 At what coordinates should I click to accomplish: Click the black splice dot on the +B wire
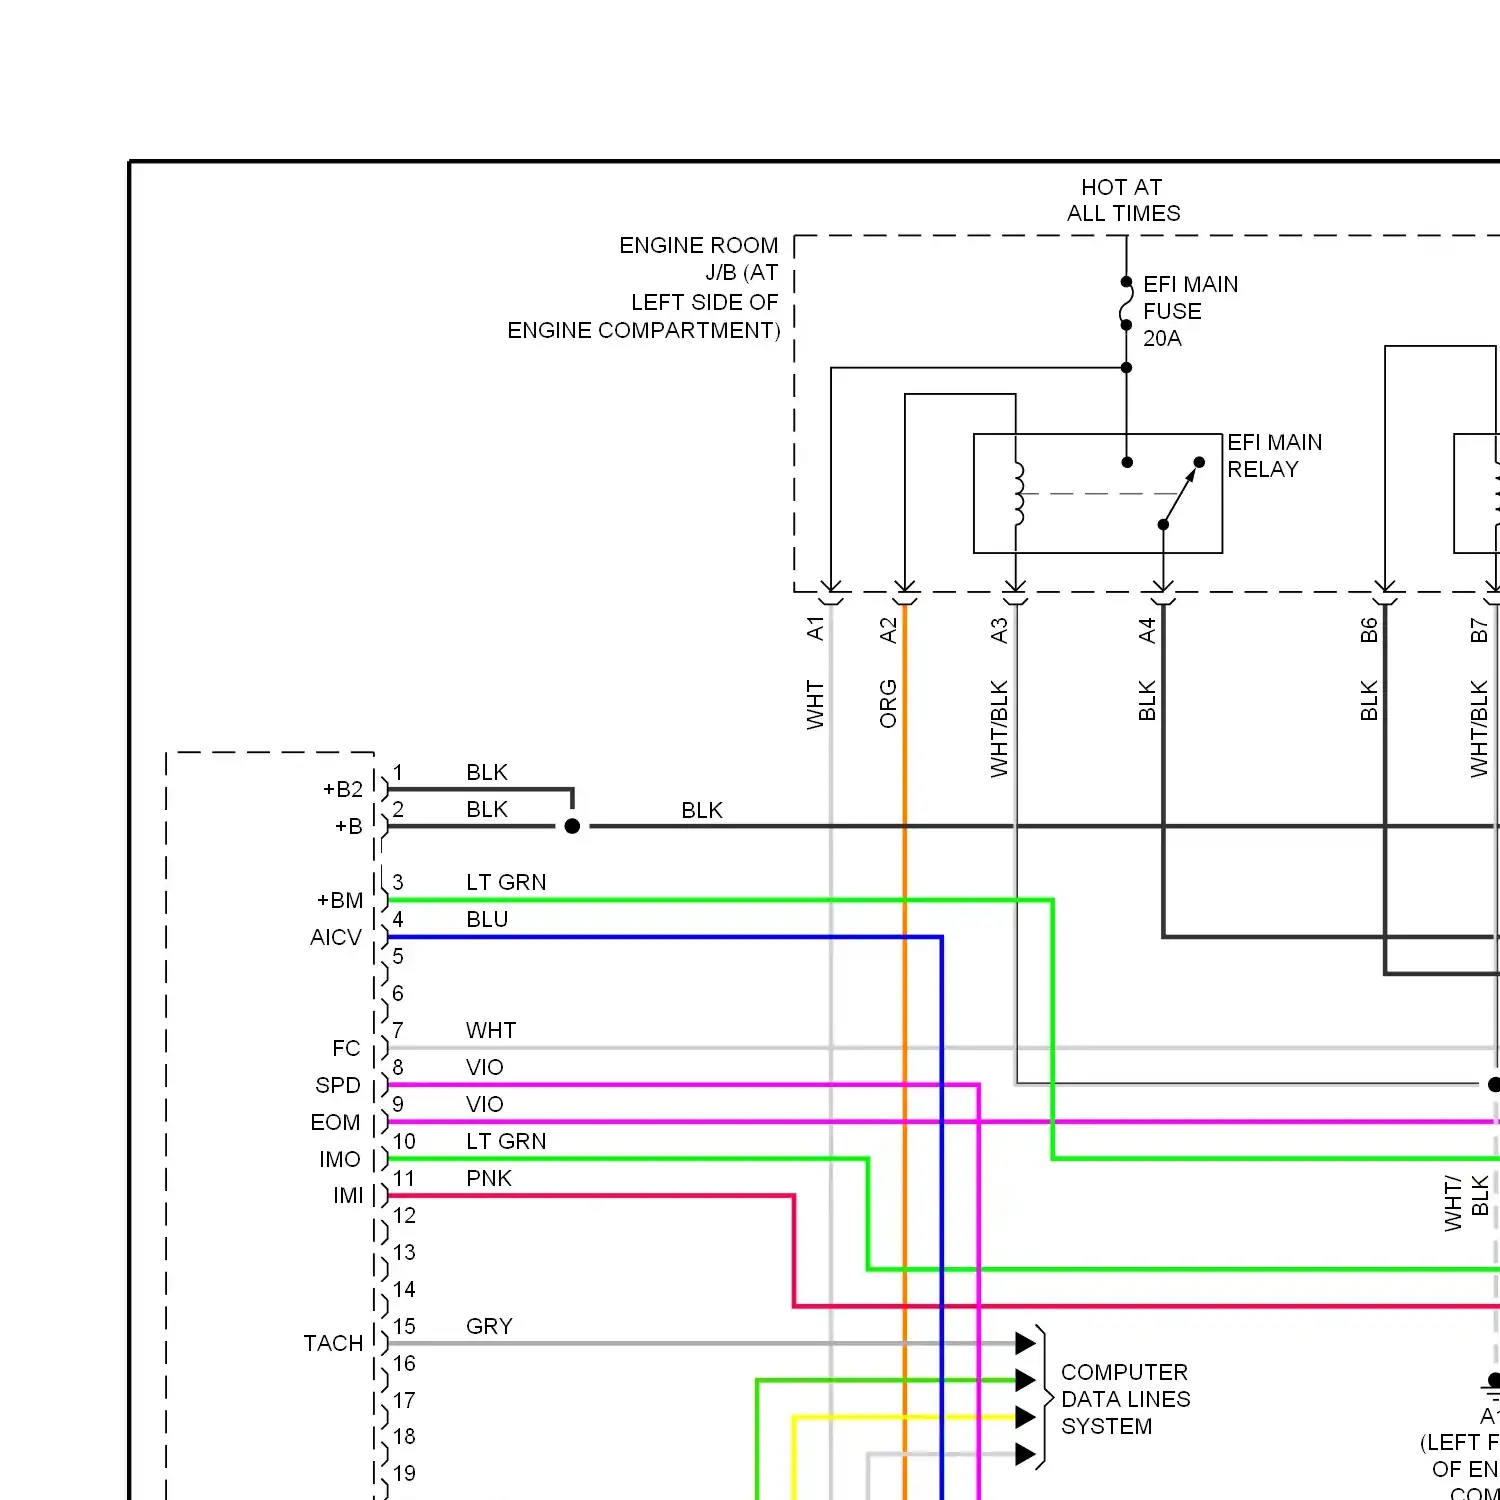point(572,826)
